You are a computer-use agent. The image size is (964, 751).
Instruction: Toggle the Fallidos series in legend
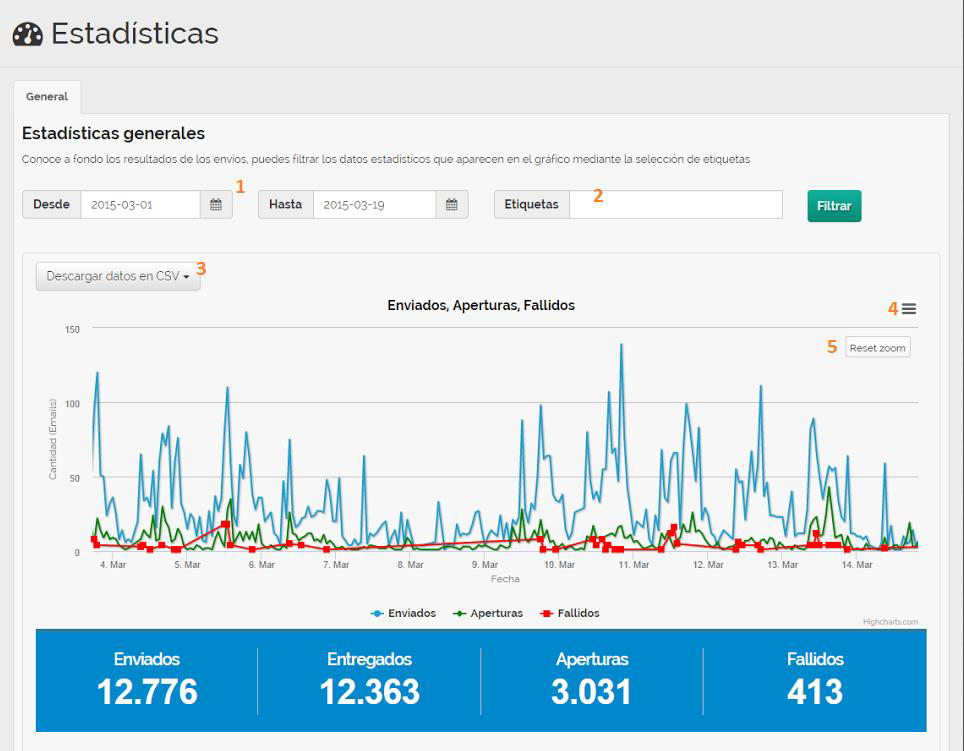(x=570, y=613)
